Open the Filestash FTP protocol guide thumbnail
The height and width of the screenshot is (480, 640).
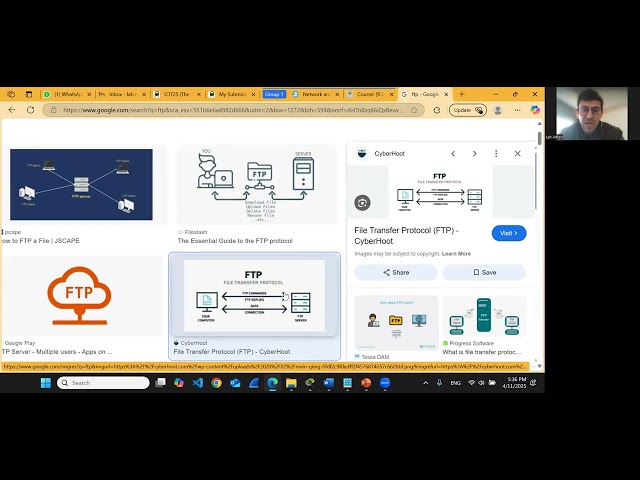(x=256, y=184)
